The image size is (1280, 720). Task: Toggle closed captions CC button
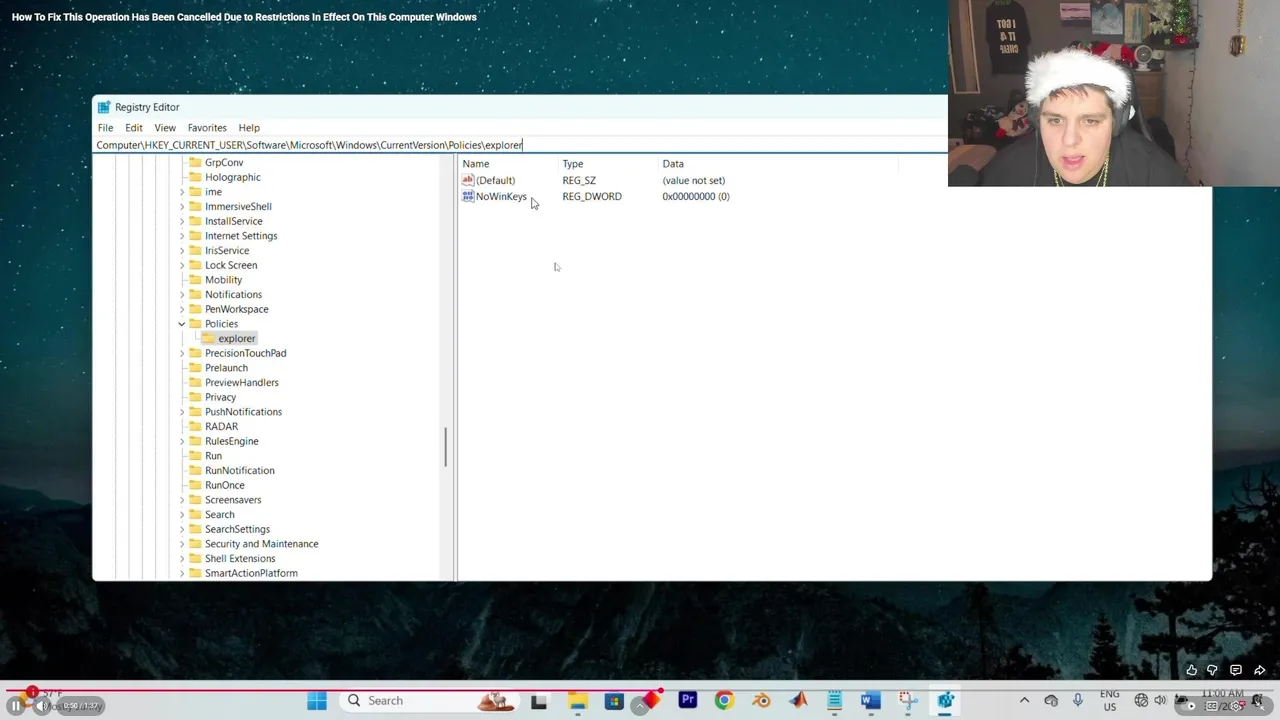(1212, 706)
